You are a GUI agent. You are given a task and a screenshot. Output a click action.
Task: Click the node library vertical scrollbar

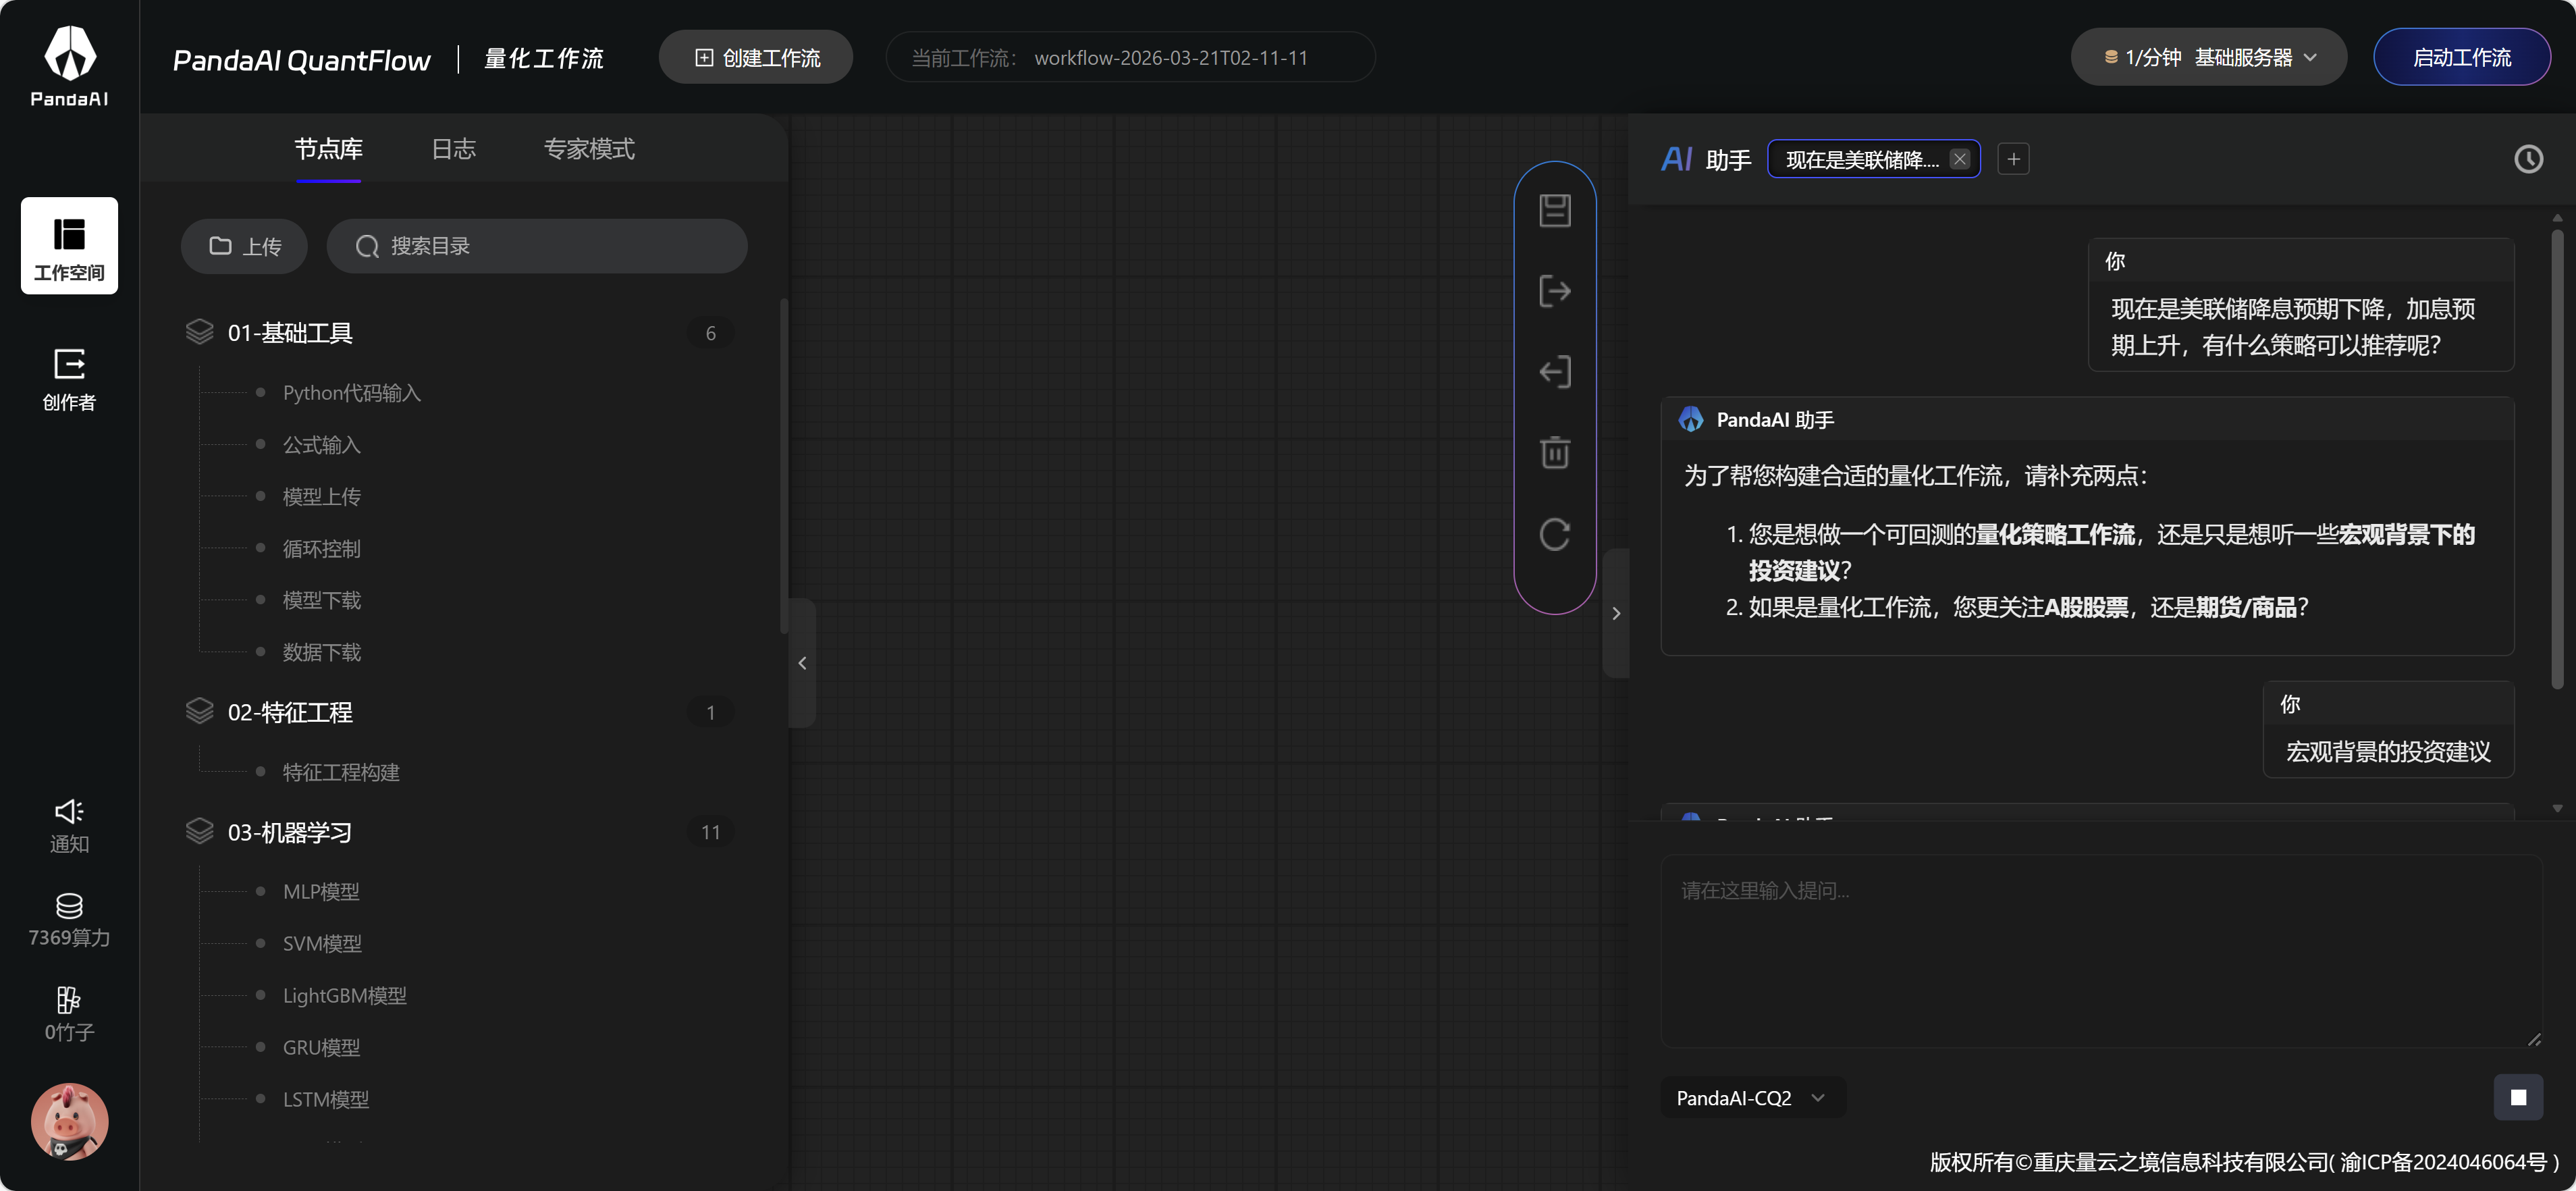pyautogui.click(x=784, y=466)
